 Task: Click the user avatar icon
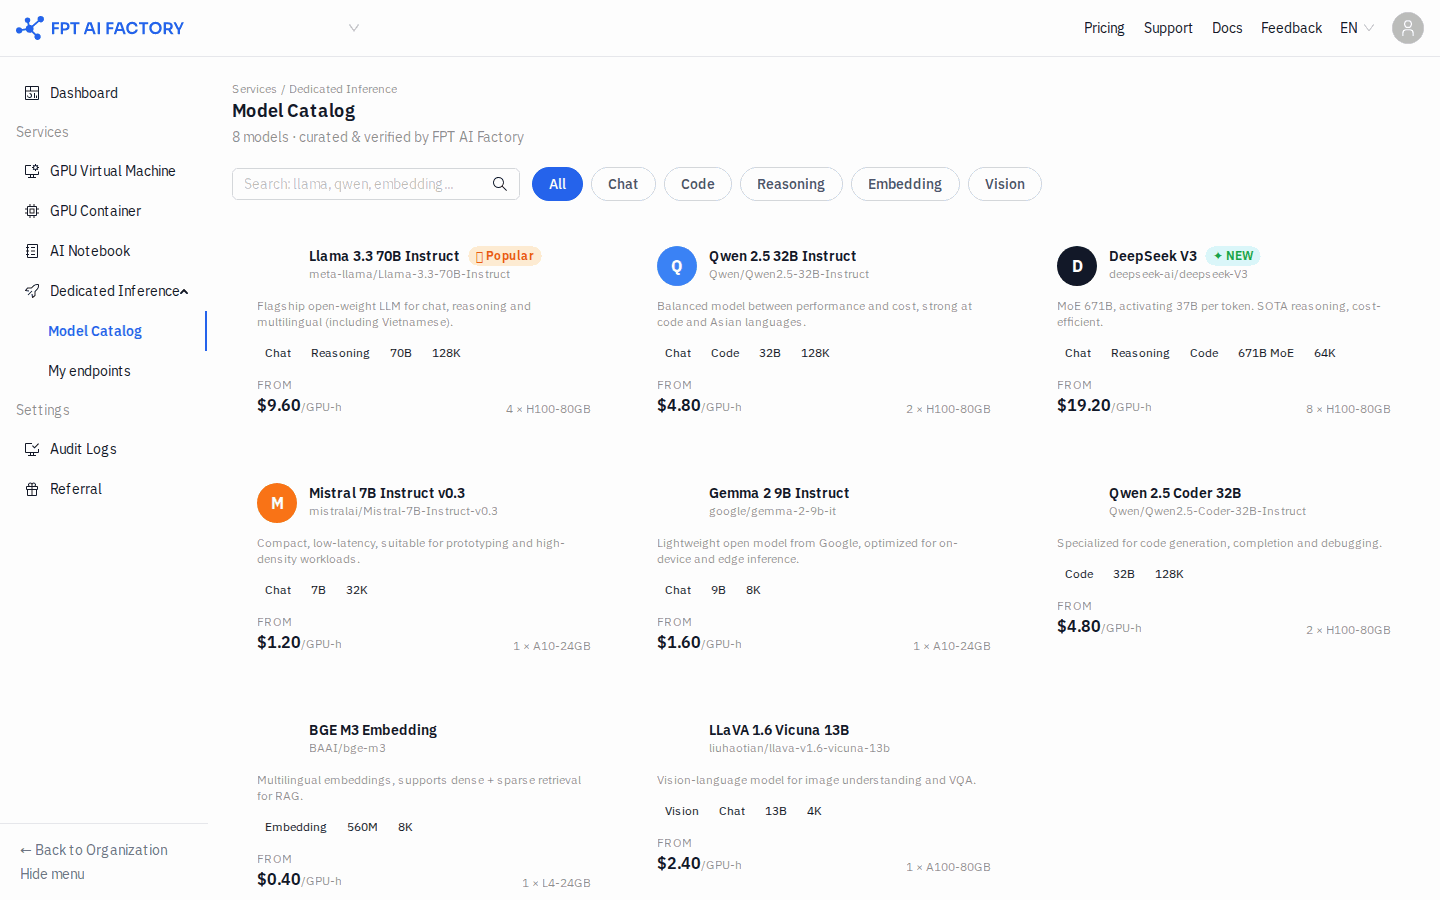[1408, 28]
